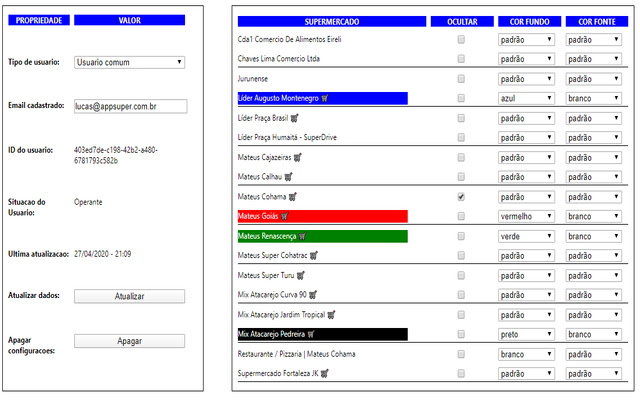Image resolution: width=640 pixels, height=400 pixels.
Task: Click the Jurunense supermarket name
Action: click(x=253, y=79)
